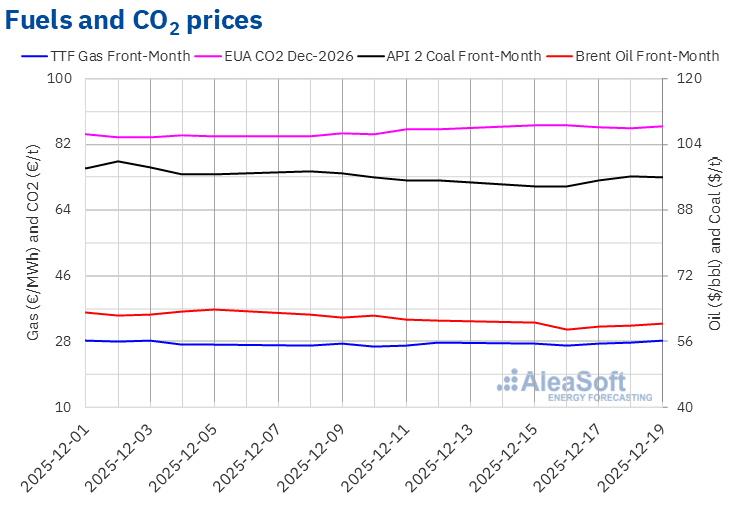Click the blue TTF Gas legend line marker
The width and height of the screenshot is (730, 509).
[33, 56]
